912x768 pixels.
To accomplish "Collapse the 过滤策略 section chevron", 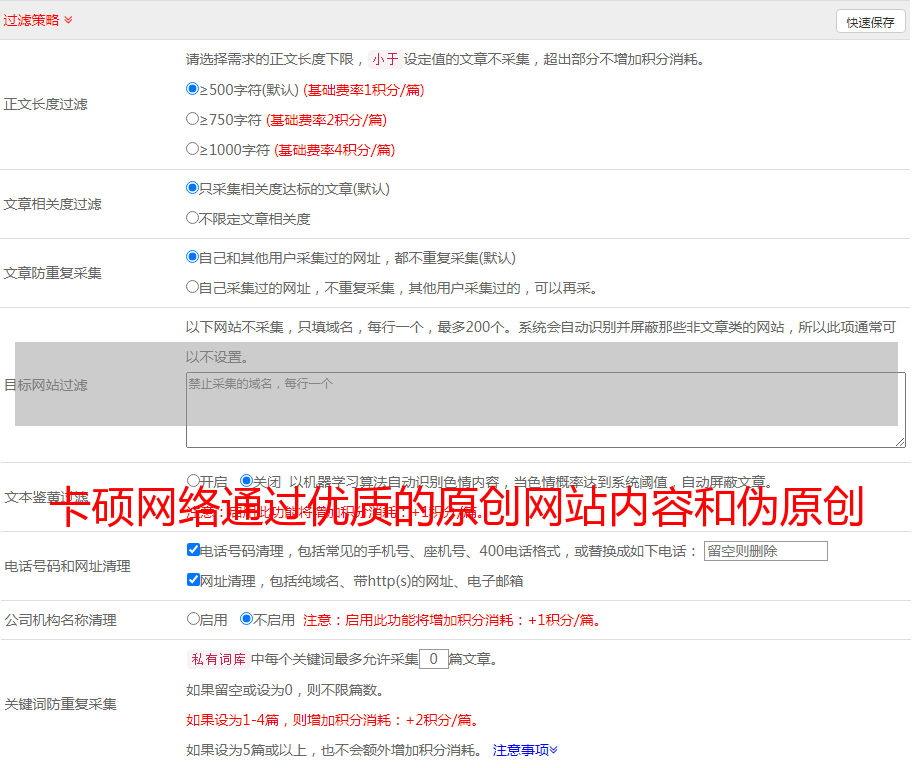I will coord(68,20).
